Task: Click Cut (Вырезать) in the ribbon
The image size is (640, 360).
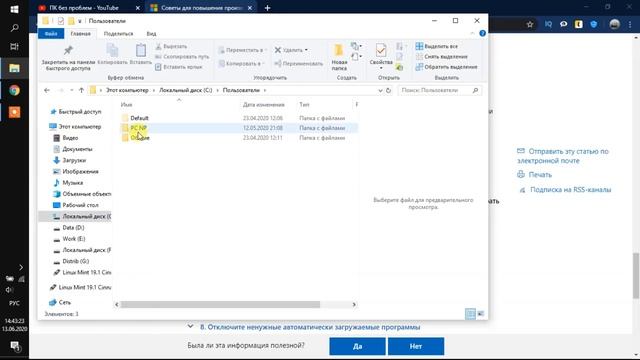Action: (x=171, y=47)
